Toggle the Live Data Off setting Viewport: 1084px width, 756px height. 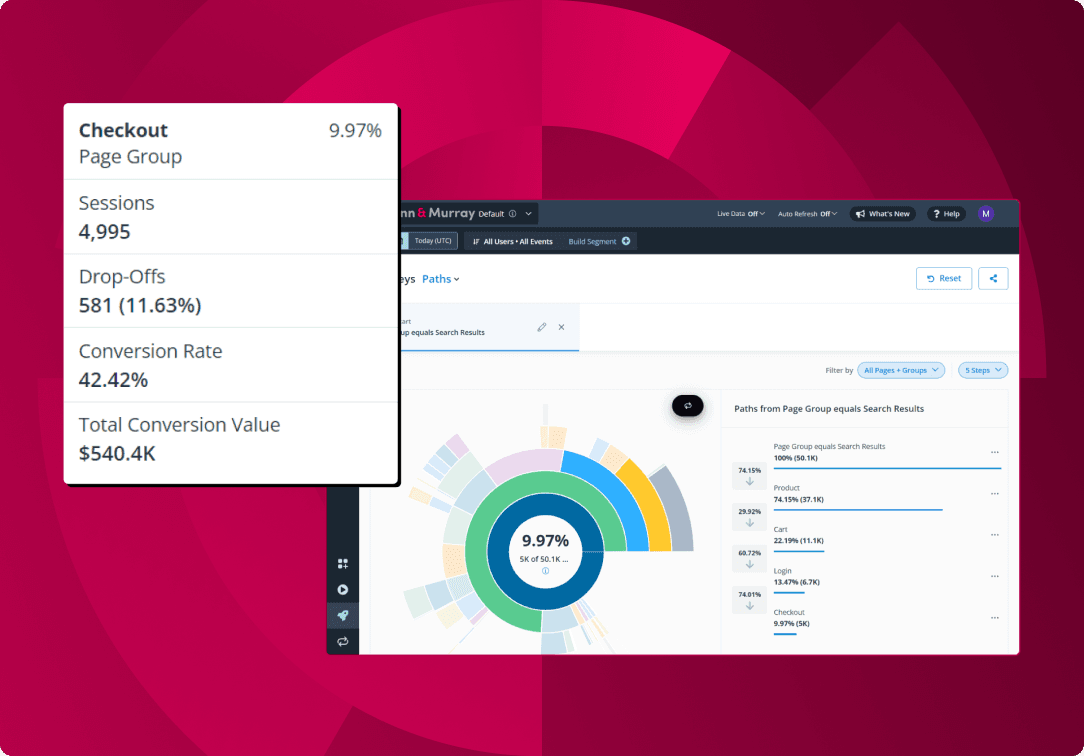click(740, 214)
